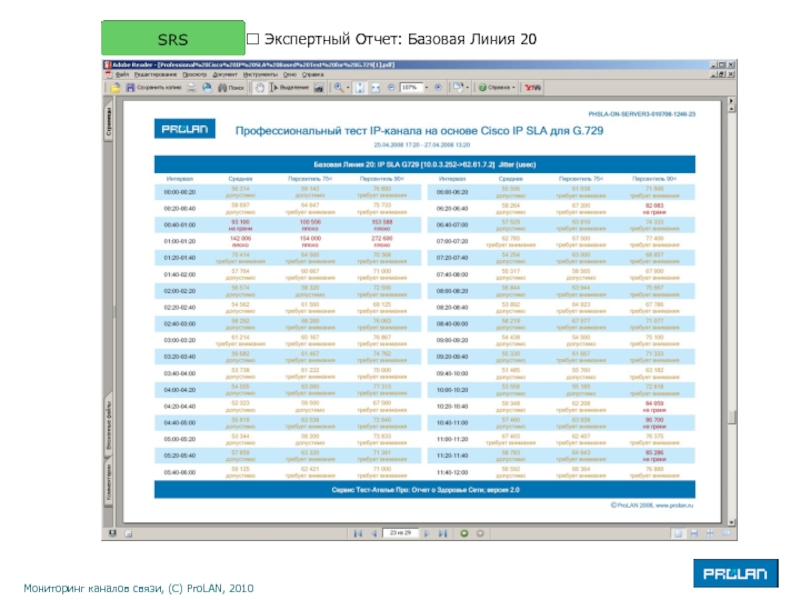Jump to the last page
Viewport: 800px width, 600px height.
pos(442,534)
